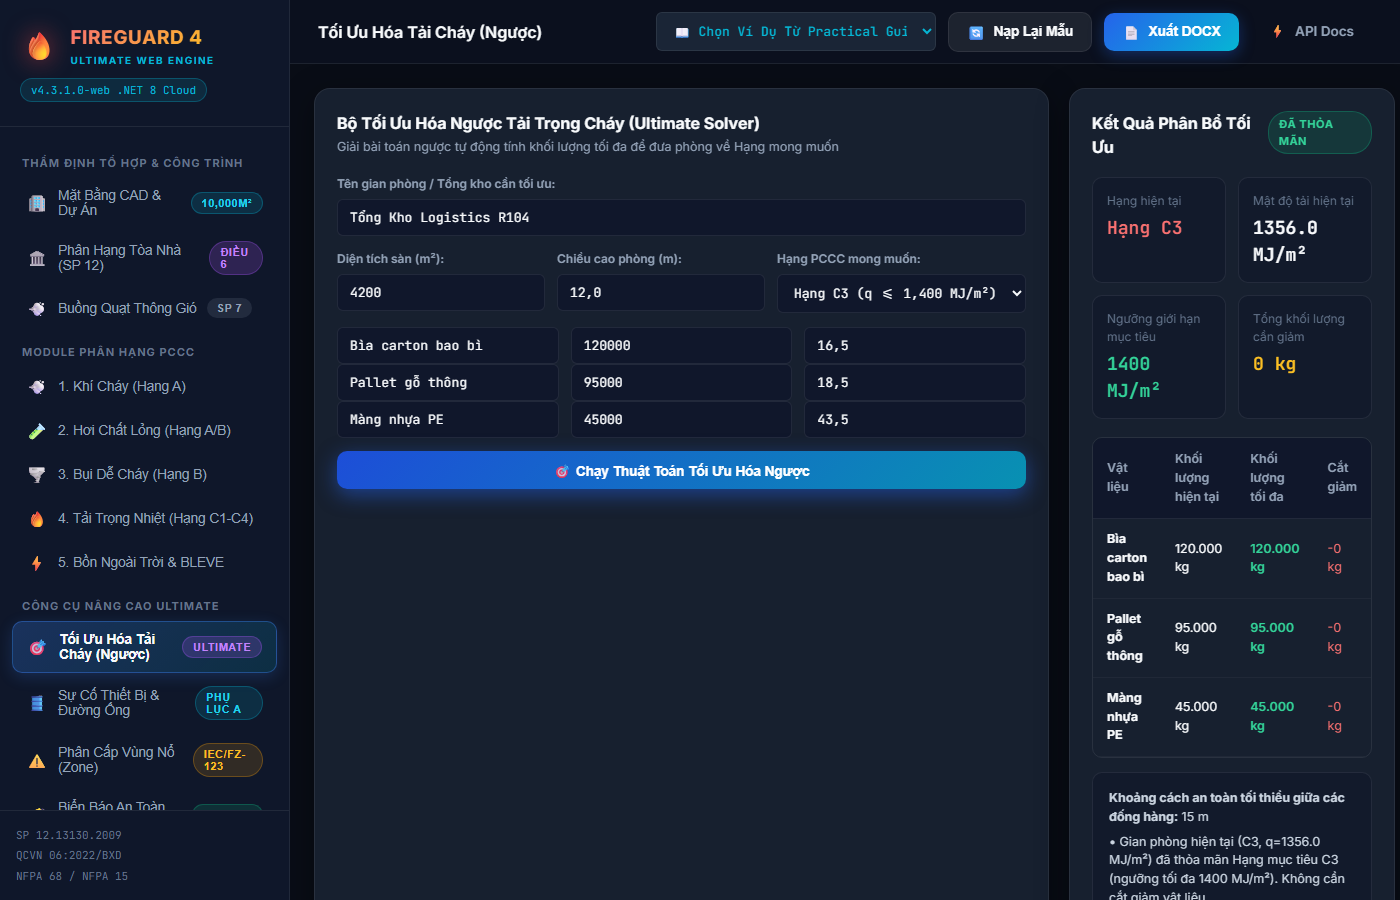The height and width of the screenshot is (900, 1400).
Task: Click the Khí Cháy (Hạng A) icon
Action: (x=37, y=386)
